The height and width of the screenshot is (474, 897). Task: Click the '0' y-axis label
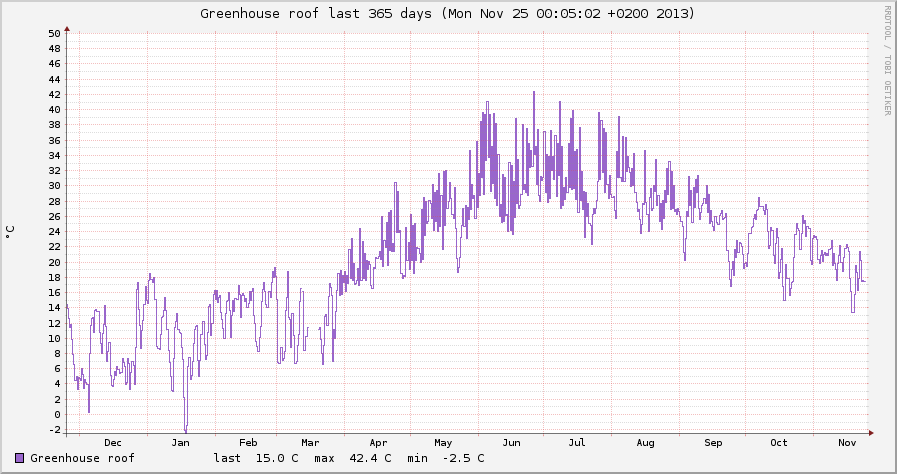tap(58, 415)
